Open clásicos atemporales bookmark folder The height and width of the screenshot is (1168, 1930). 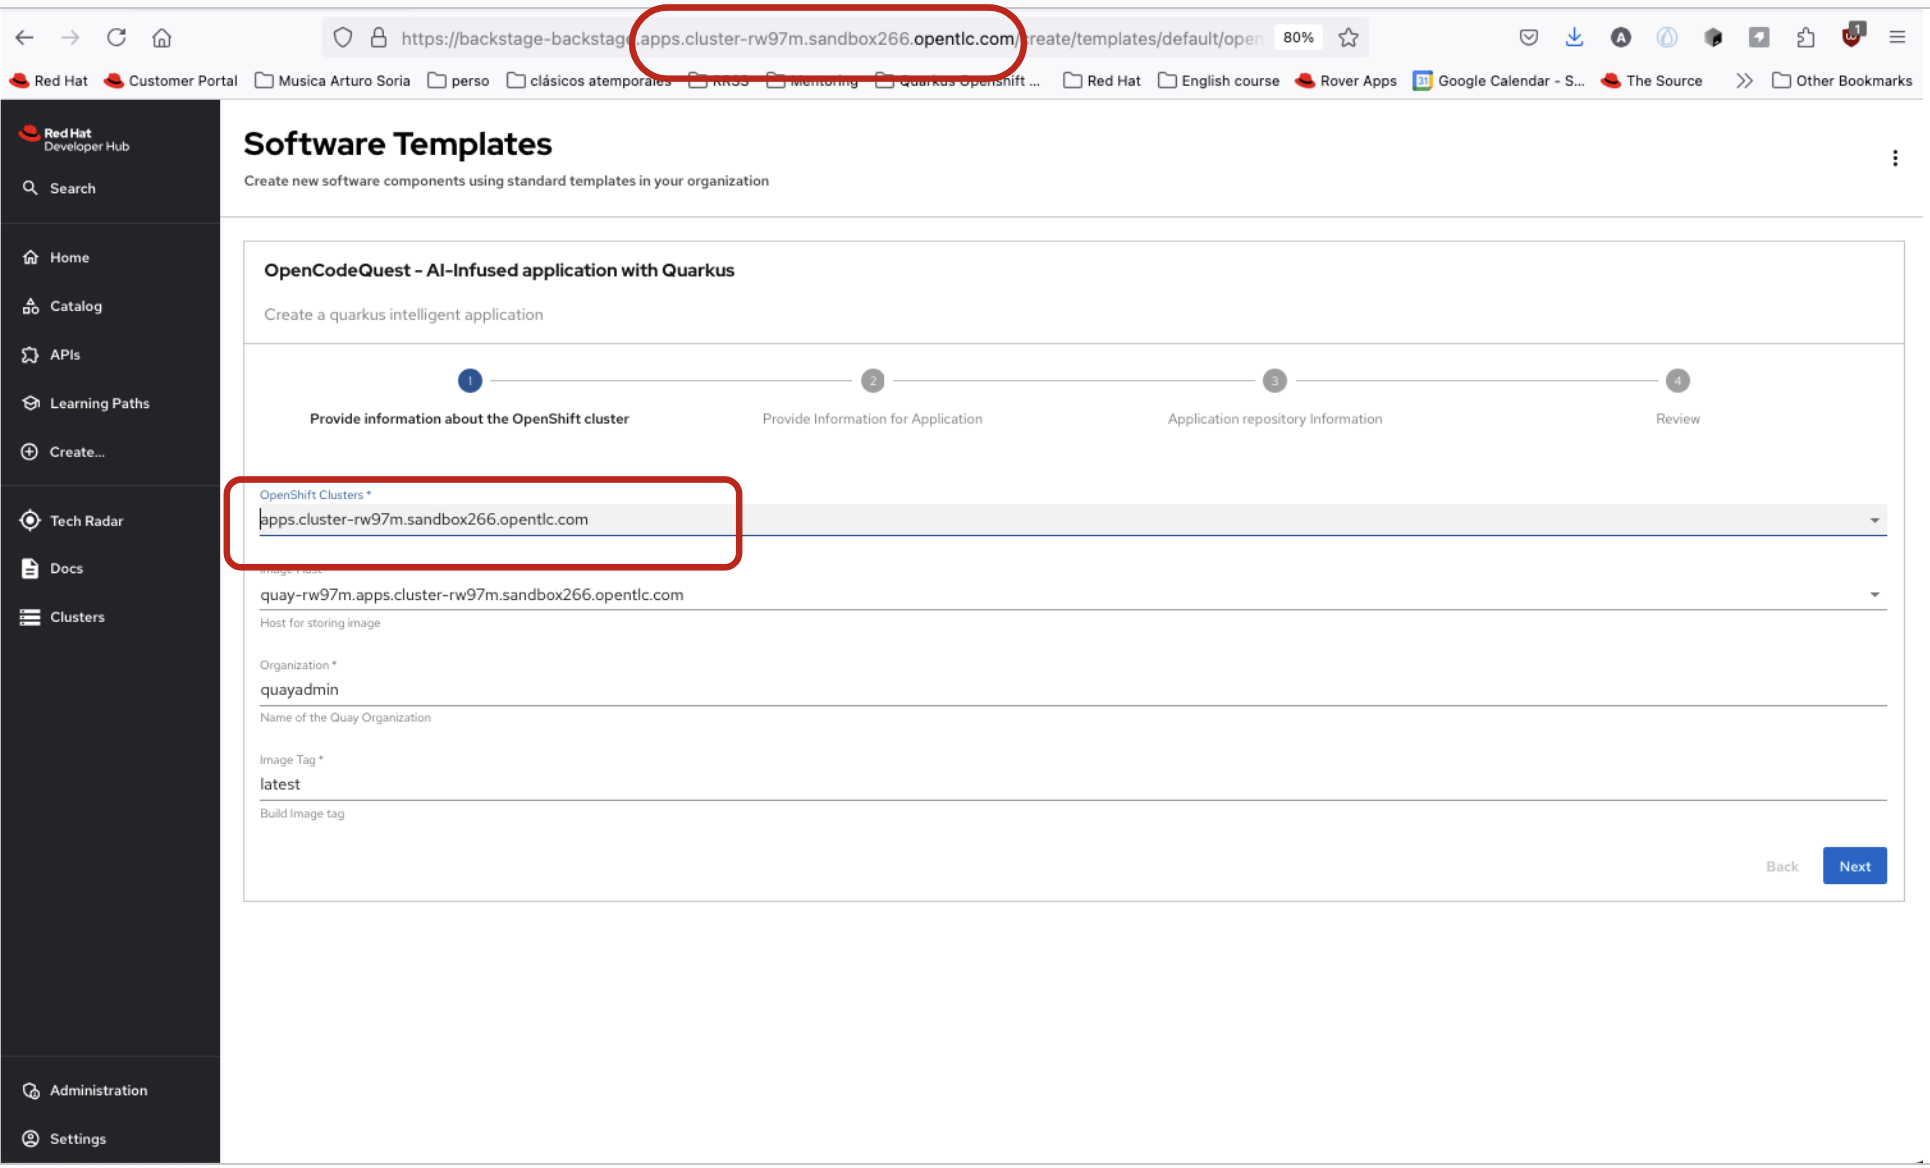(x=589, y=81)
